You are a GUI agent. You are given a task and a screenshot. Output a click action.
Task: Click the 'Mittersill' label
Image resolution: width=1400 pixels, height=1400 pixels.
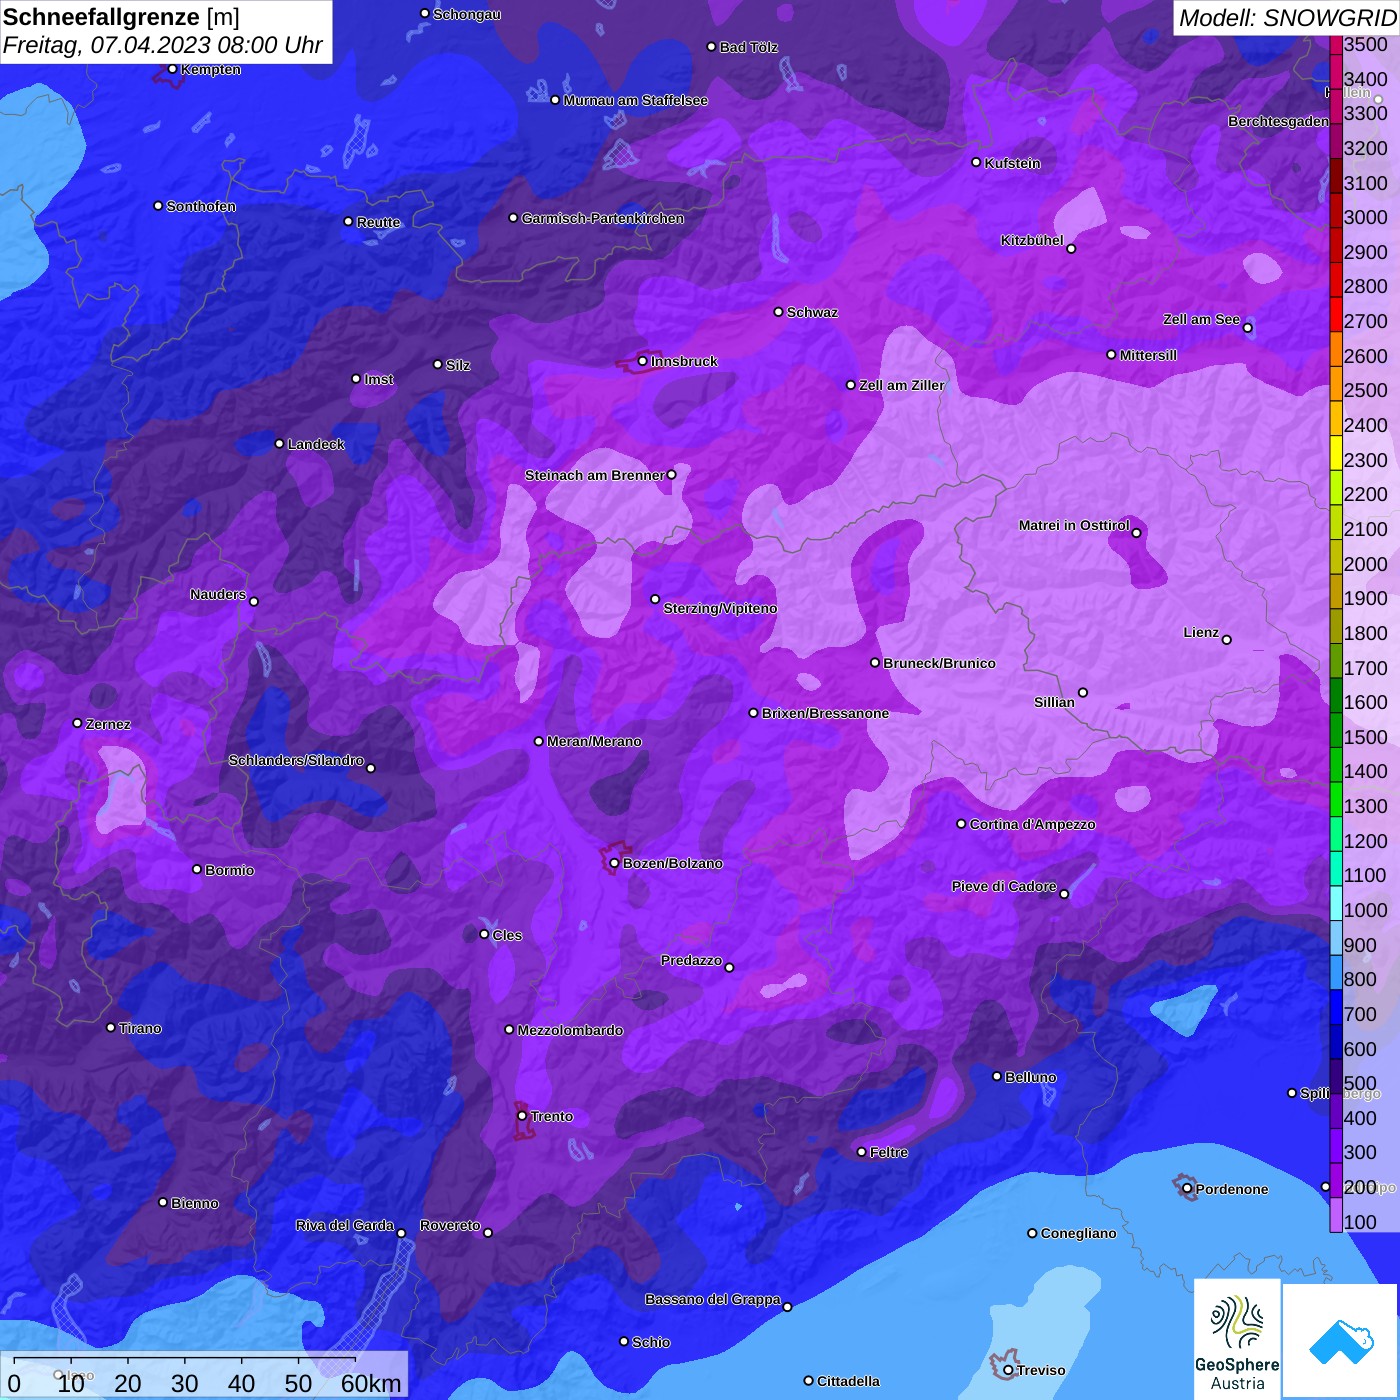click(1148, 355)
